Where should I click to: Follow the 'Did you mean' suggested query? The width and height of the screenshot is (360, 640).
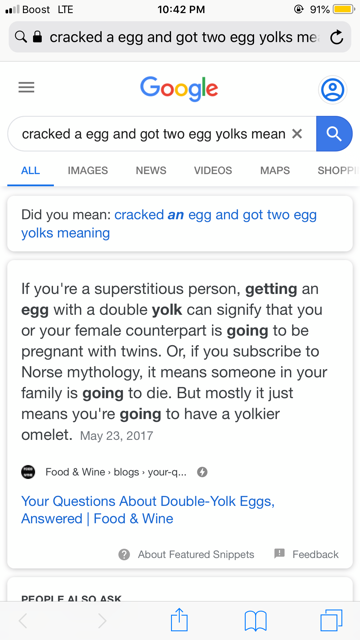[169, 224]
